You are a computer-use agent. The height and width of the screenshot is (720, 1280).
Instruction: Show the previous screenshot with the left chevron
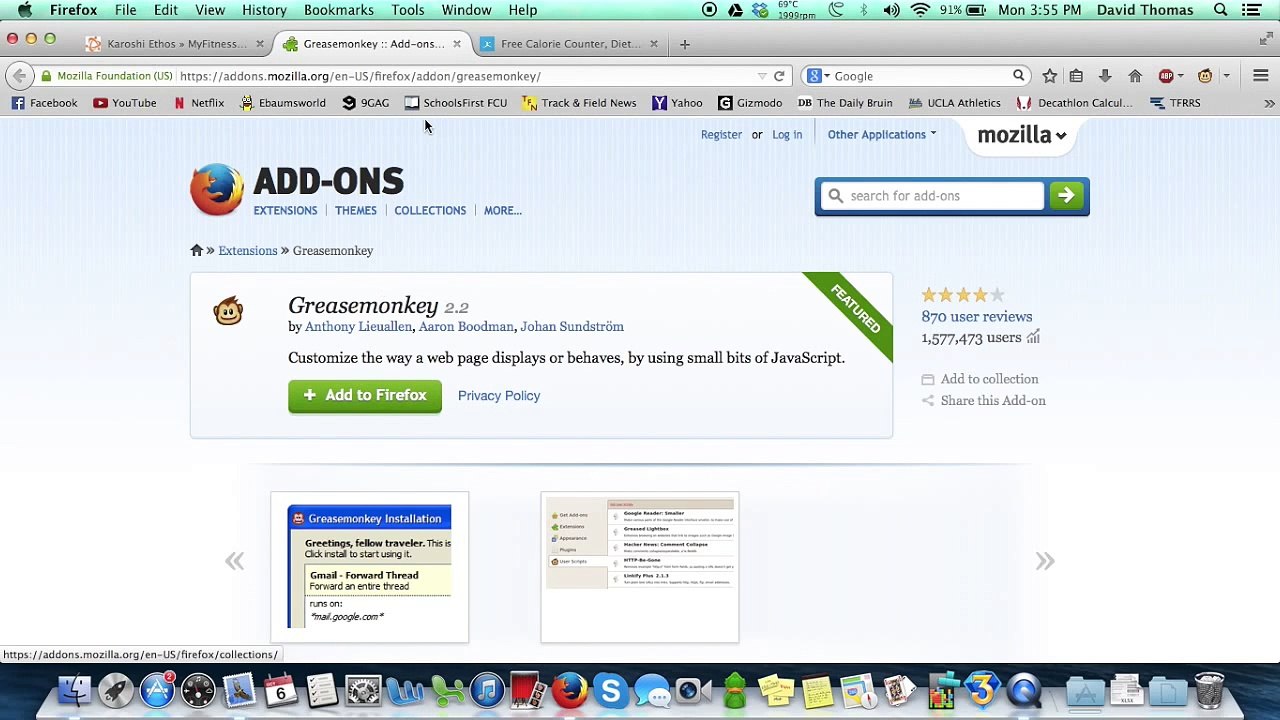click(234, 561)
